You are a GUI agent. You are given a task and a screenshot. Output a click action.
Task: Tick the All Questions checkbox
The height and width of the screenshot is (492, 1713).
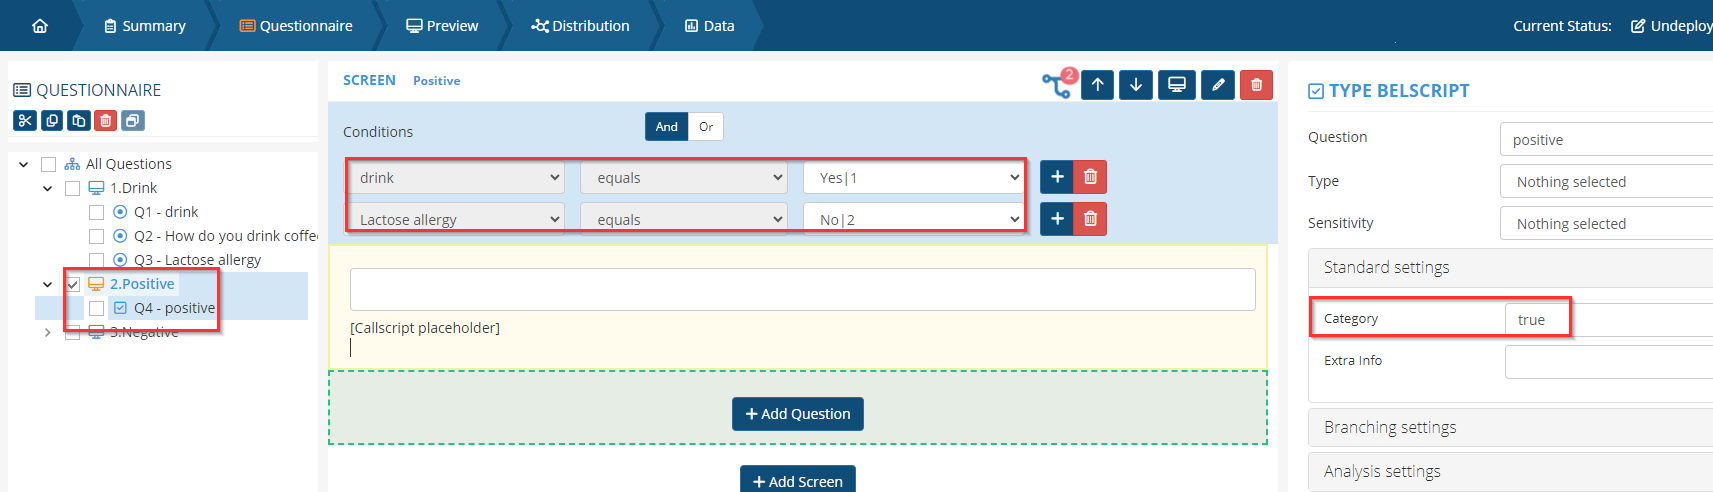point(48,164)
